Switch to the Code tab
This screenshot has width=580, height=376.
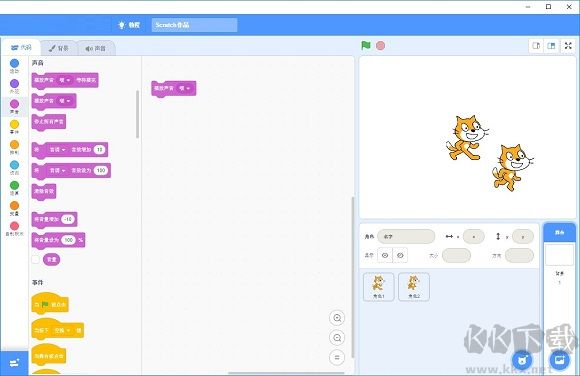coord(21,48)
